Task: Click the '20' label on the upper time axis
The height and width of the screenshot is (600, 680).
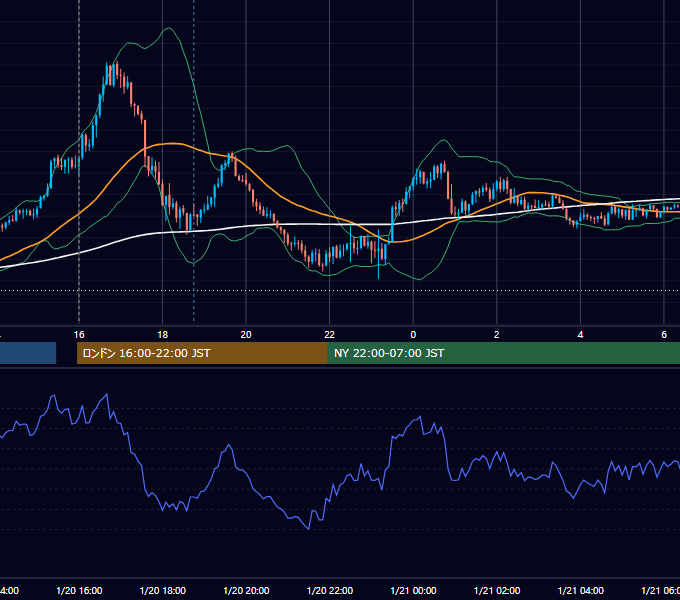Action: coord(246,335)
